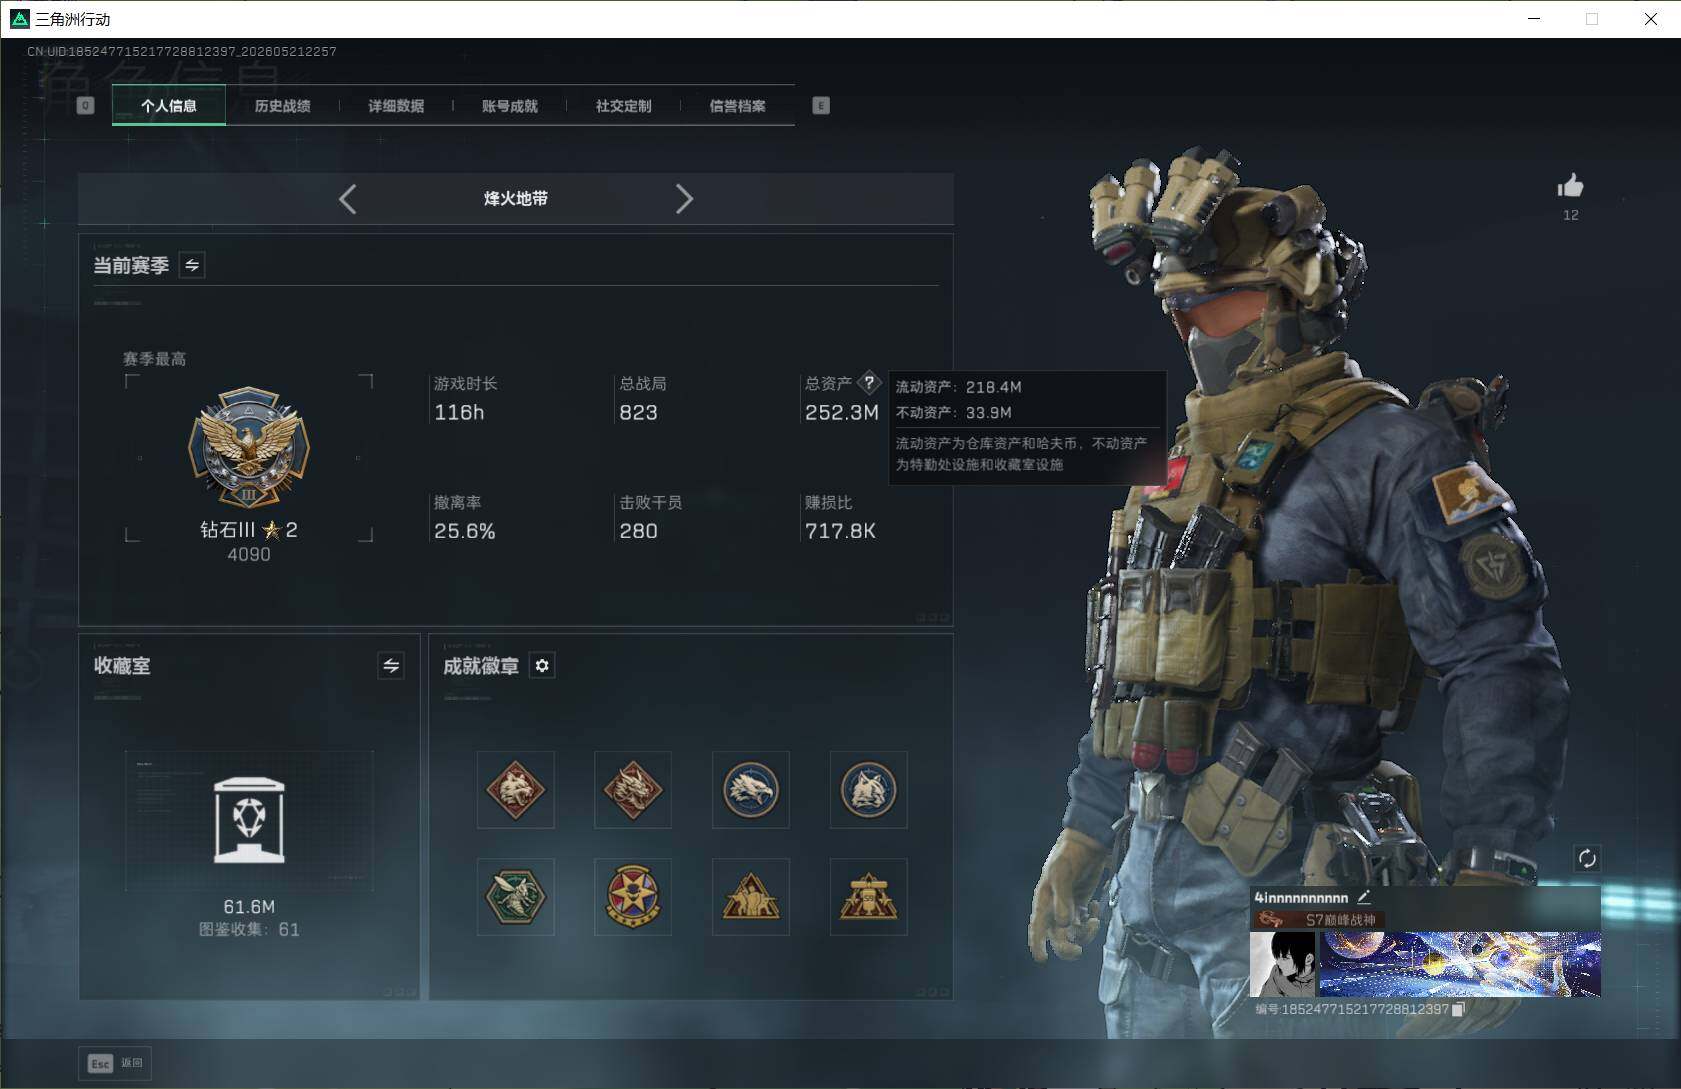
Task: Click the character rotate refresh icon
Action: click(1587, 858)
